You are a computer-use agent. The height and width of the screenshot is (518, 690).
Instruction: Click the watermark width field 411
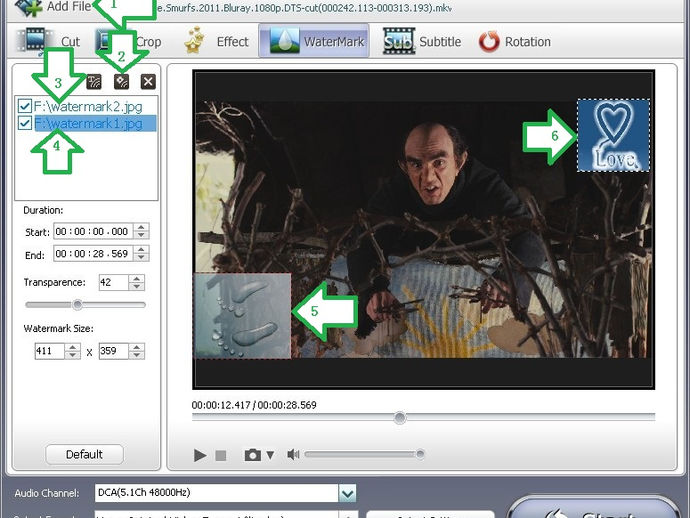point(50,351)
